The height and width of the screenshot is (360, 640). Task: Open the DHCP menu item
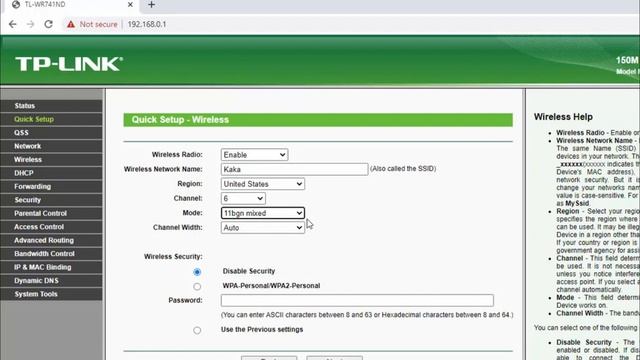tap(51, 173)
